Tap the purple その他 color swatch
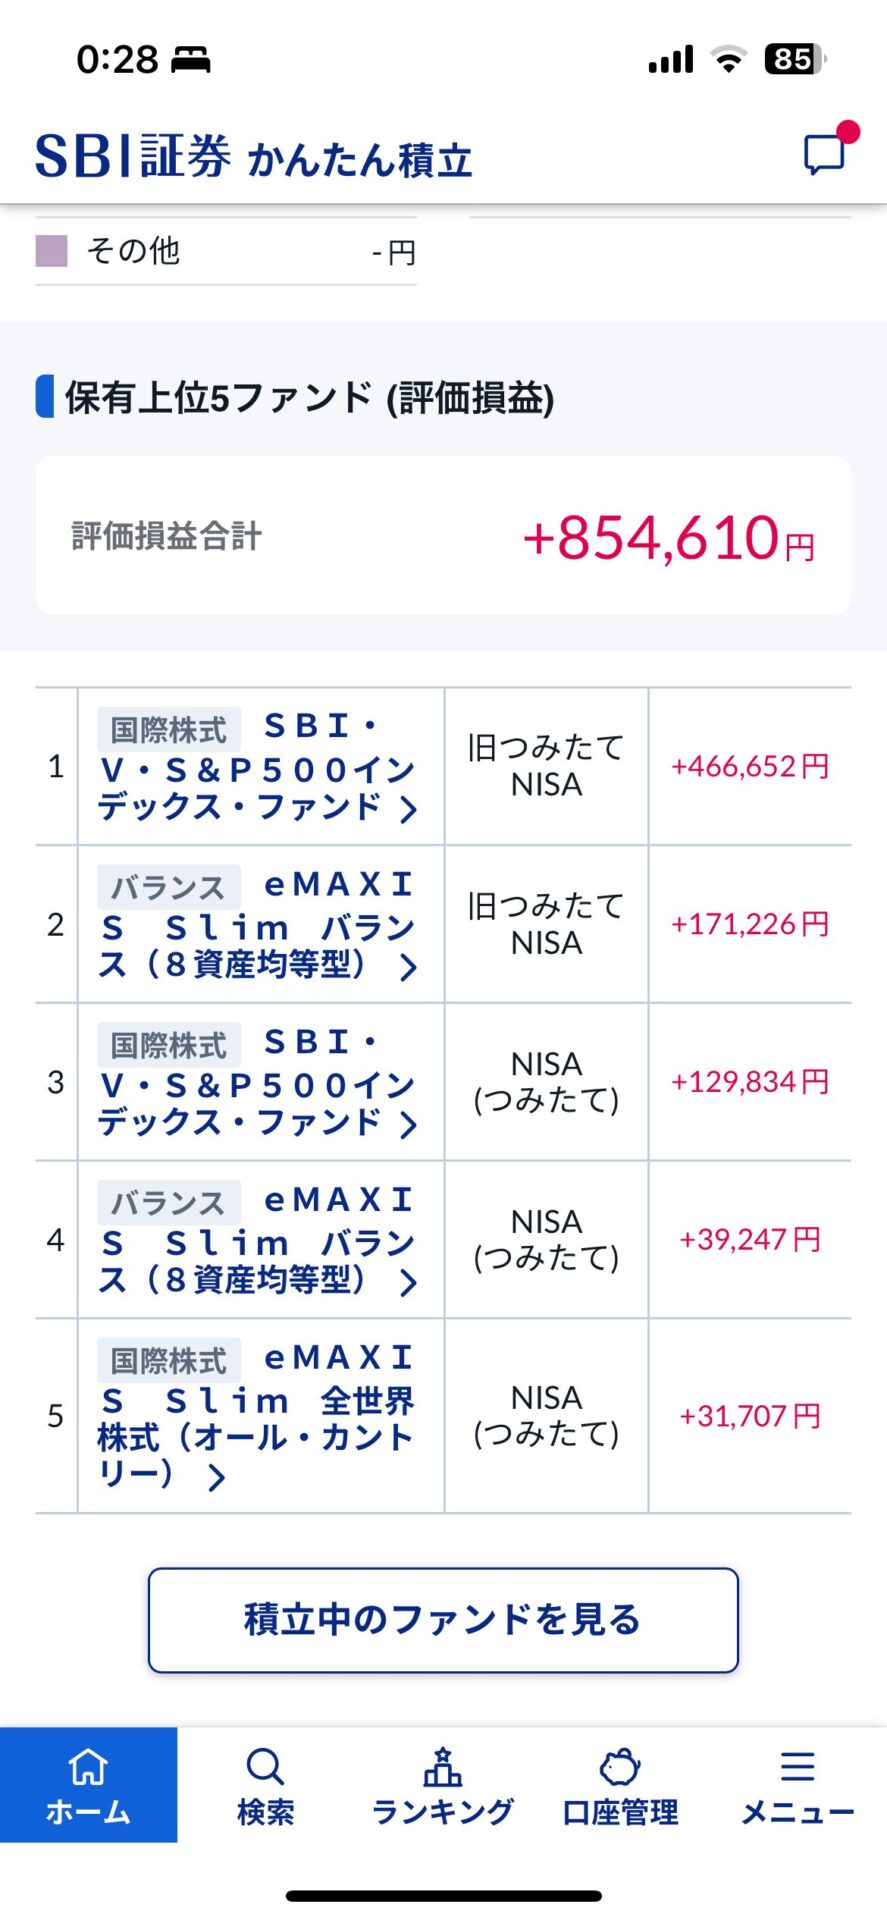 click(x=51, y=251)
